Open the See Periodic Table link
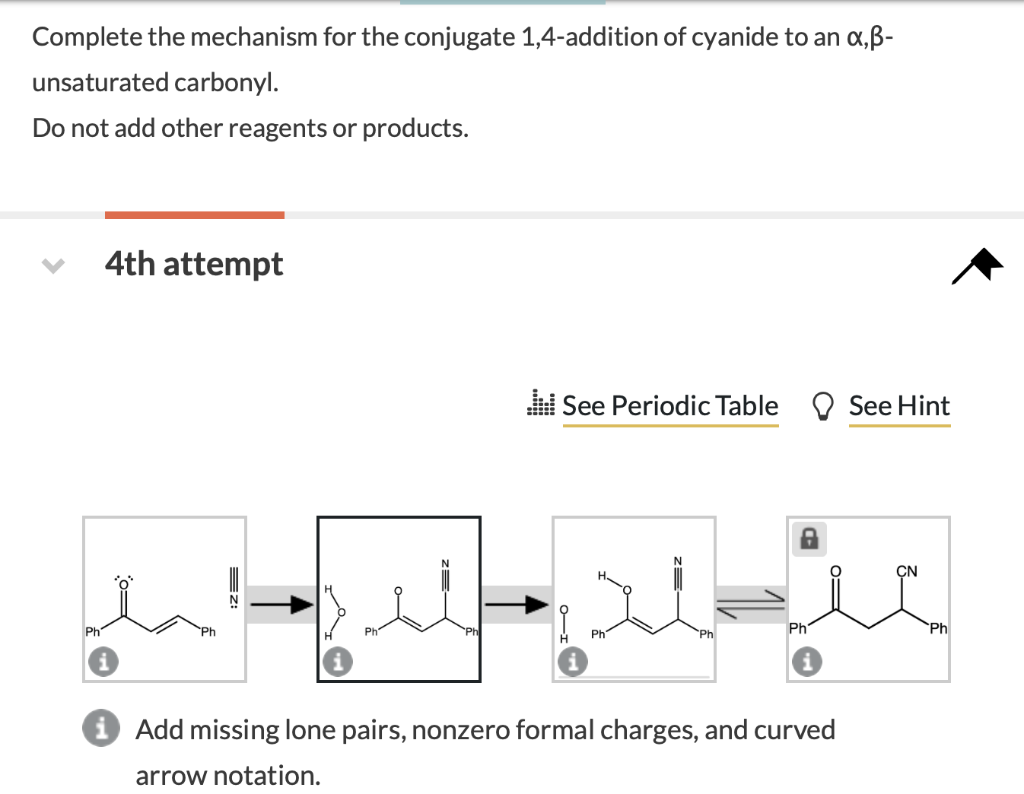This screenshot has height=794, width=1024. tap(670, 405)
